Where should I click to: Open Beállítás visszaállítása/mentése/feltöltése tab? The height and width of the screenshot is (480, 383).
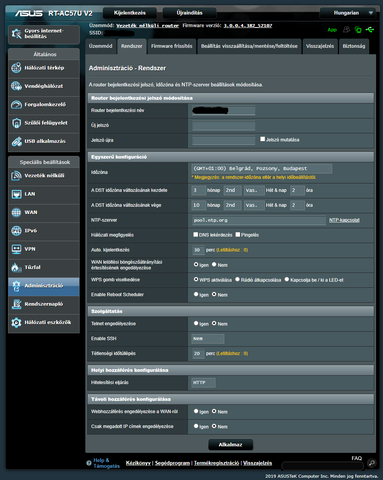coord(249,46)
